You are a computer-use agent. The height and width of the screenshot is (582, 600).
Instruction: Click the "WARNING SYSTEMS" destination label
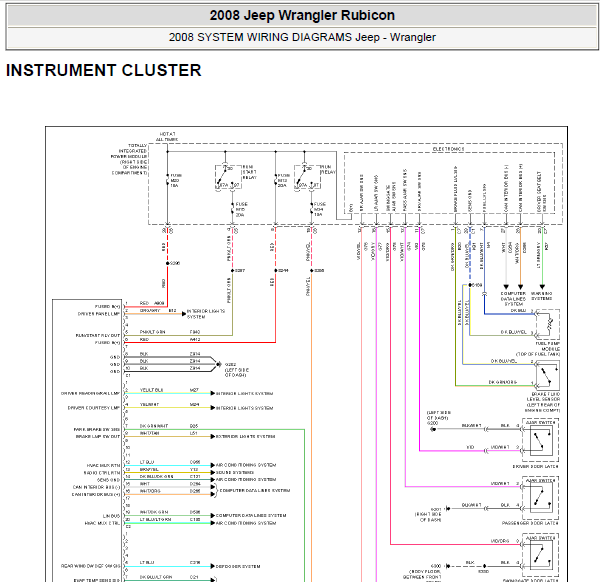point(541,296)
